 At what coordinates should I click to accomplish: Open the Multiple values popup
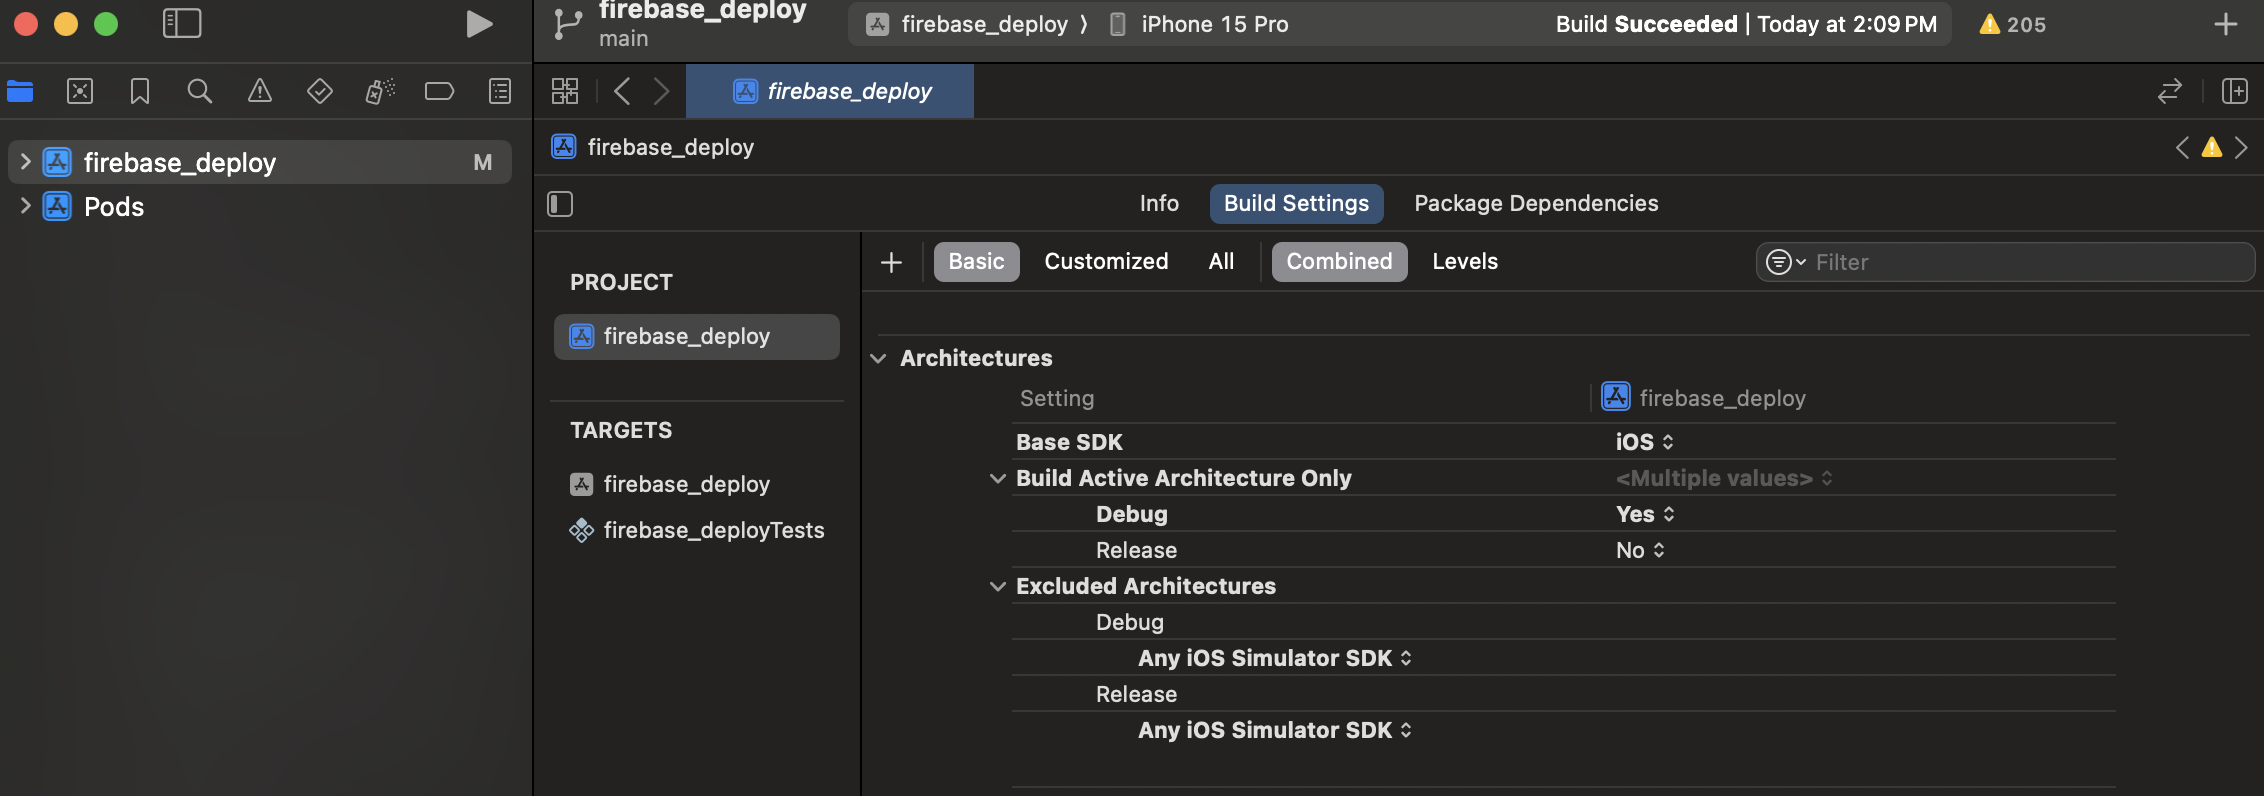click(x=1725, y=479)
